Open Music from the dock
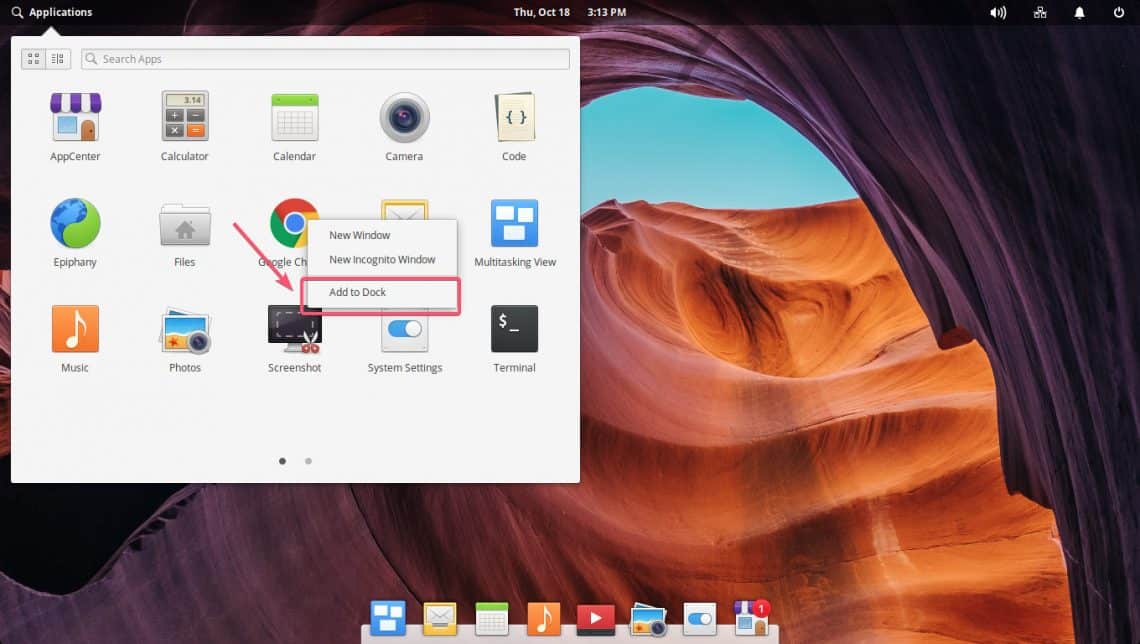This screenshot has width=1140, height=644. tap(543, 619)
